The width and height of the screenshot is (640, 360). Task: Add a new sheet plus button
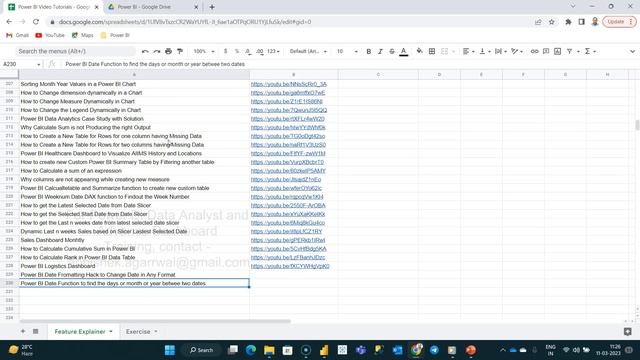(23, 331)
